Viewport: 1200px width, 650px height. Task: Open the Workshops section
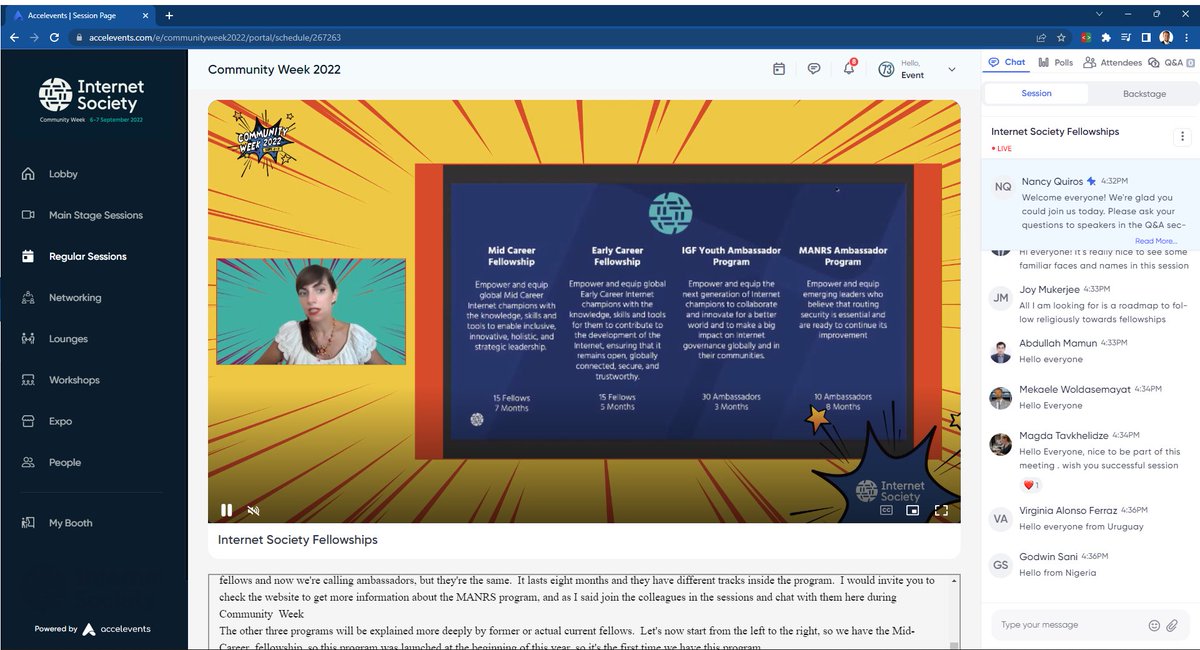point(74,380)
